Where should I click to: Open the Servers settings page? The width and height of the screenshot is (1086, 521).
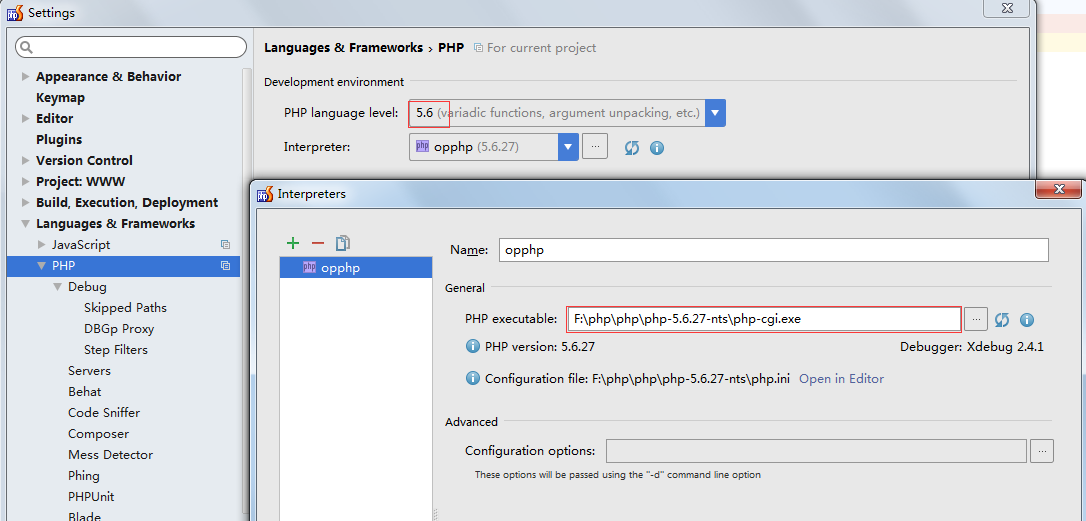click(x=89, y=371)
